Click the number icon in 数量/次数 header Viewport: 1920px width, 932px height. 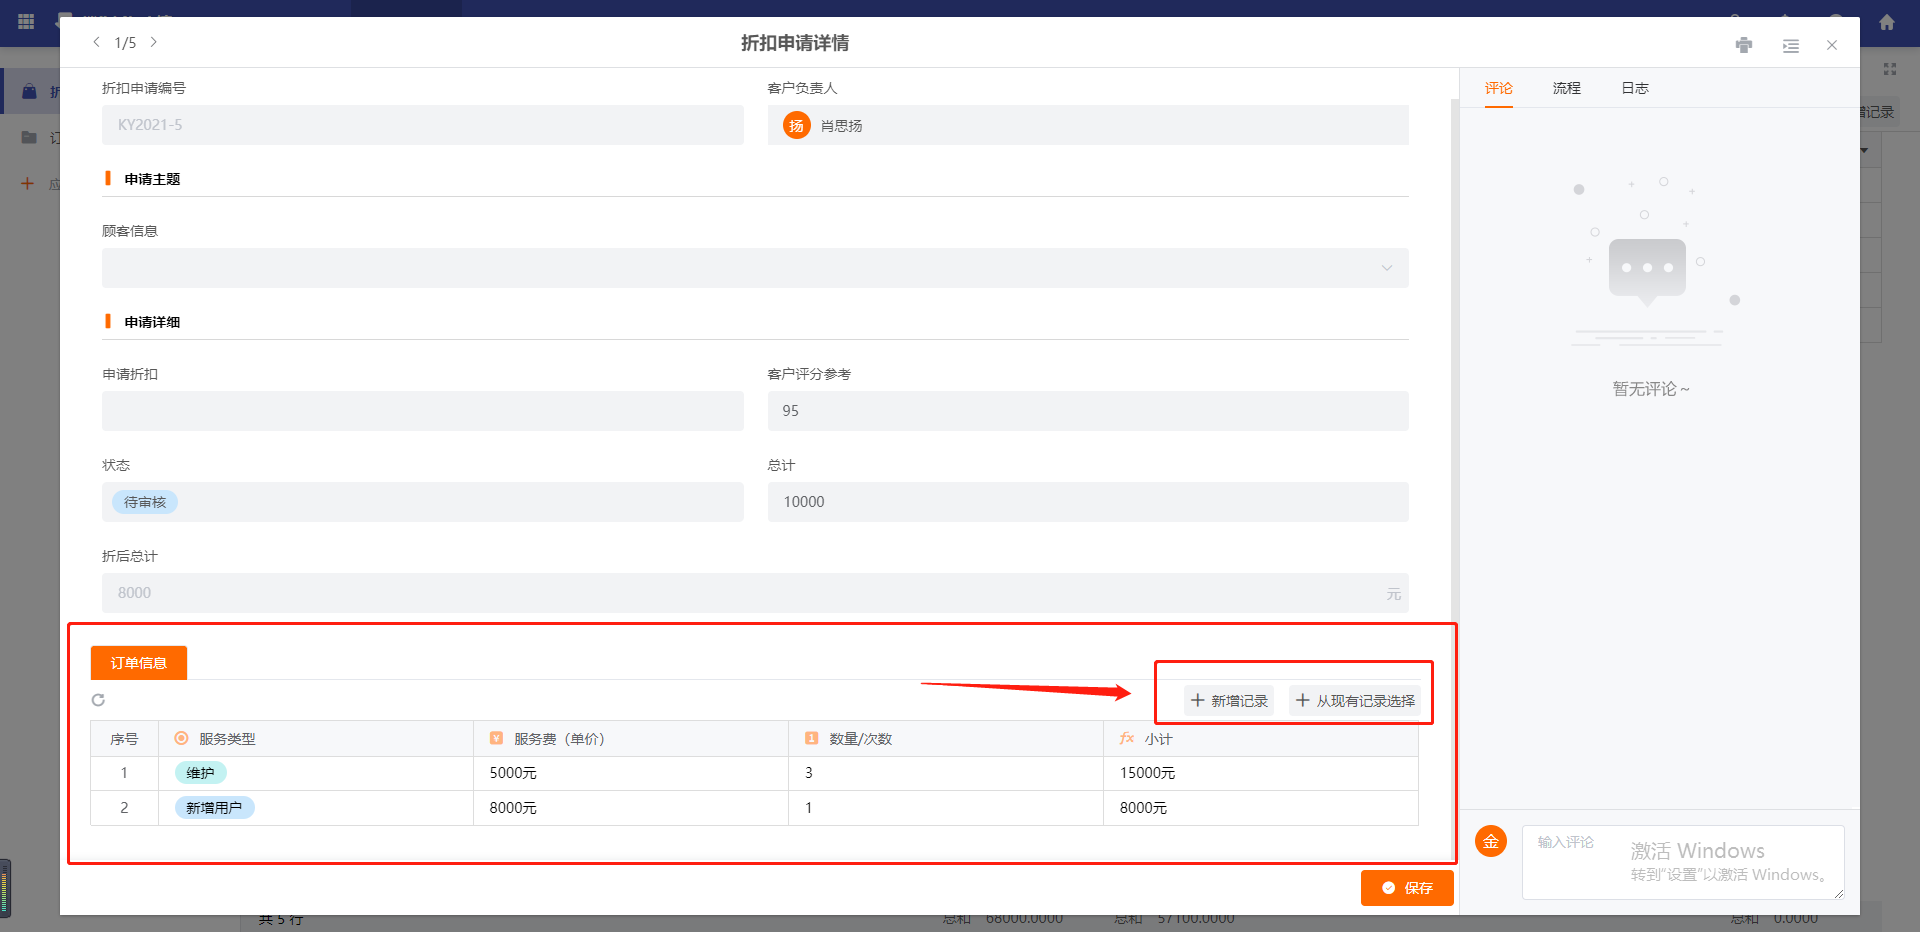click(811, 738)
